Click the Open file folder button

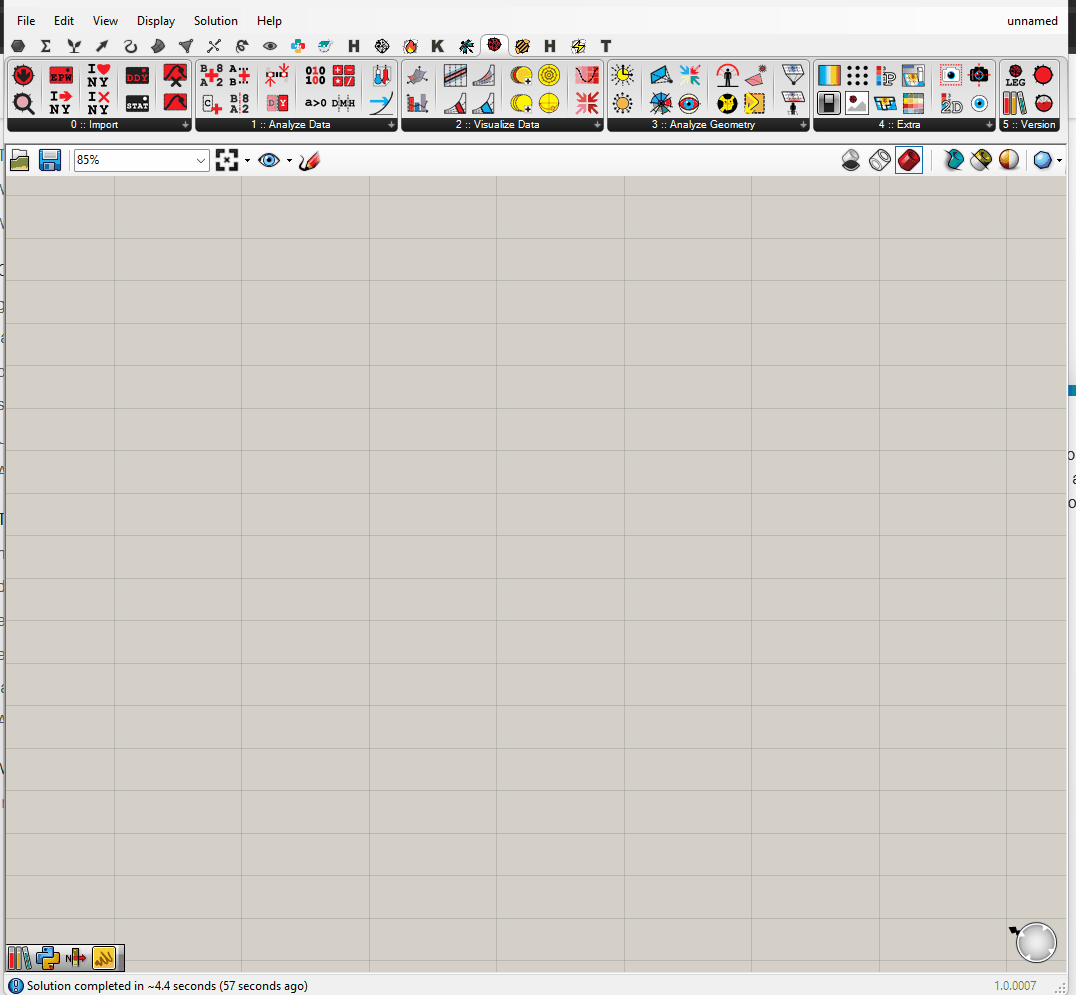coord(20,160)
